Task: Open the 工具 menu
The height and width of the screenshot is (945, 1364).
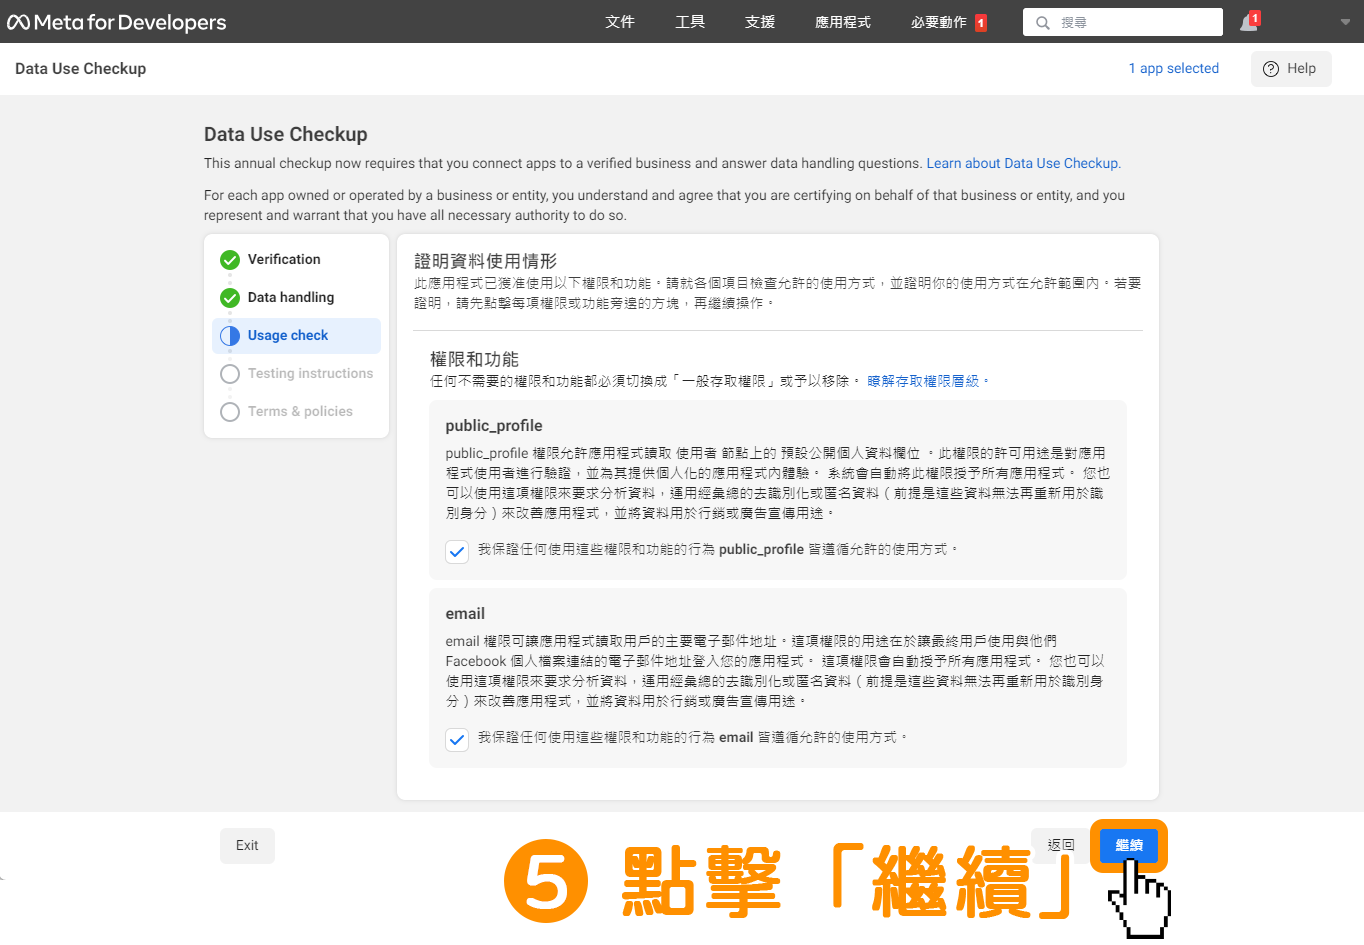Action: tap(690, 22)
